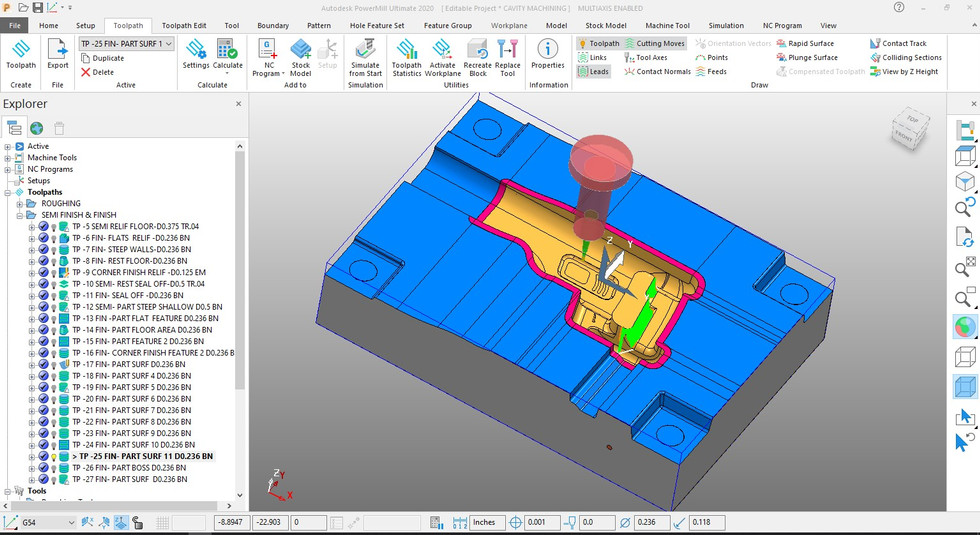Select TP-26 FIN- PART BOSS D0.236 BN
This screenshot has width=980, height=535.
(x=129, y=468)
